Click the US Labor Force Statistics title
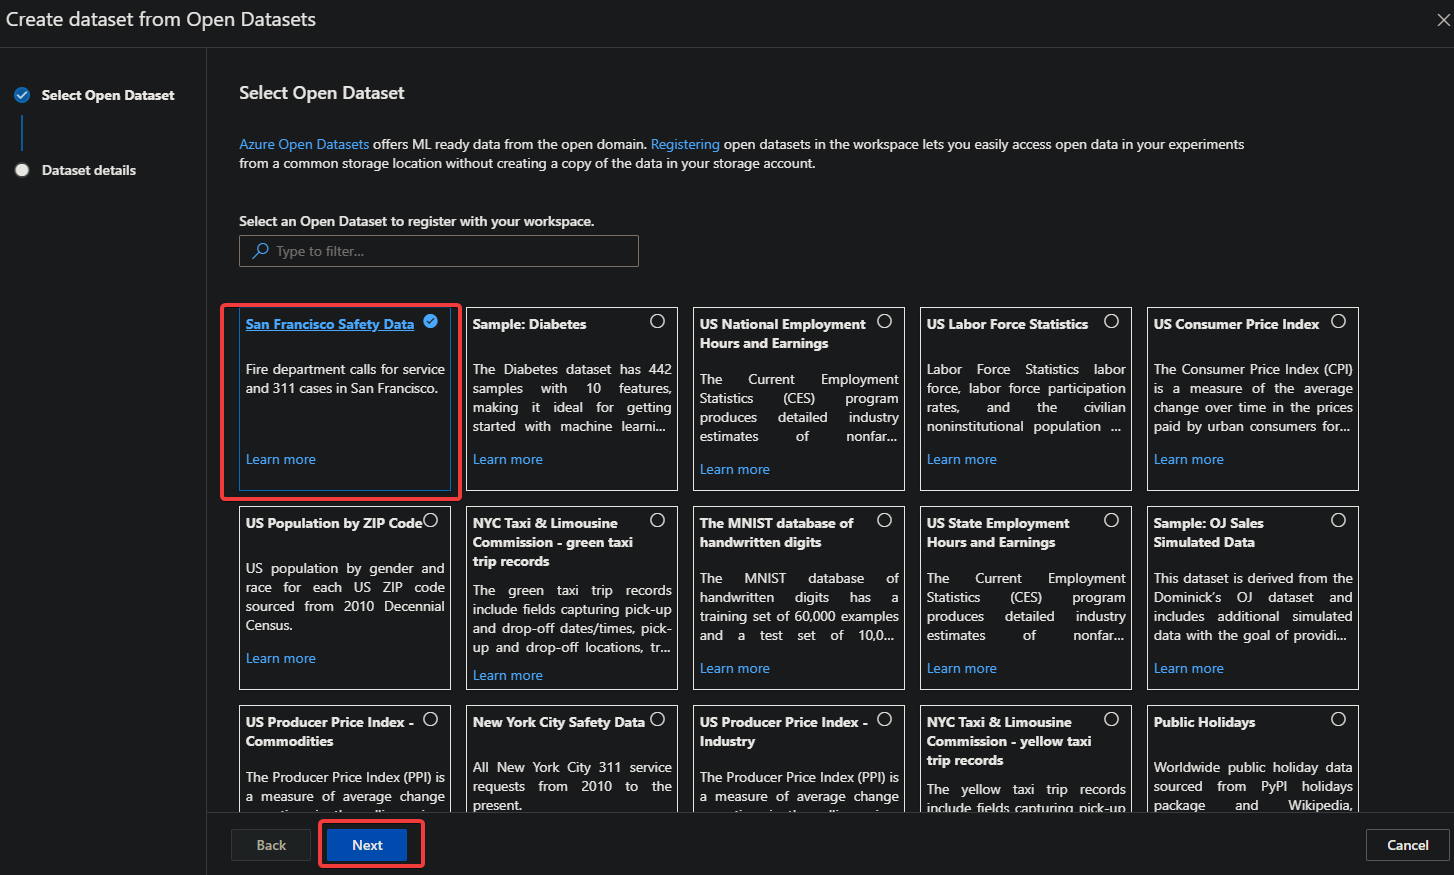Viewport: 1454px width, 875px height. [1007, 324]
